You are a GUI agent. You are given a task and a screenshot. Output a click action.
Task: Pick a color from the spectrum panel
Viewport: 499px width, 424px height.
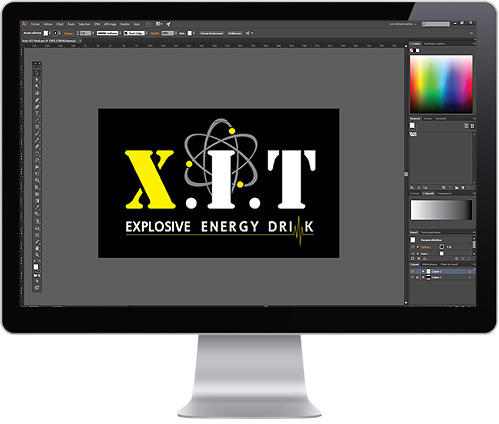(441, 84)
